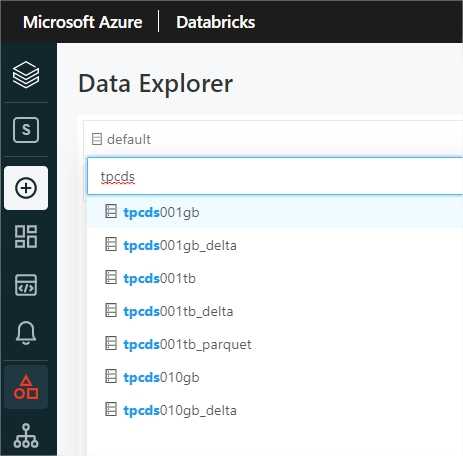Click the icon beside tpcds001tb_delta

click(x=111, y=310)
